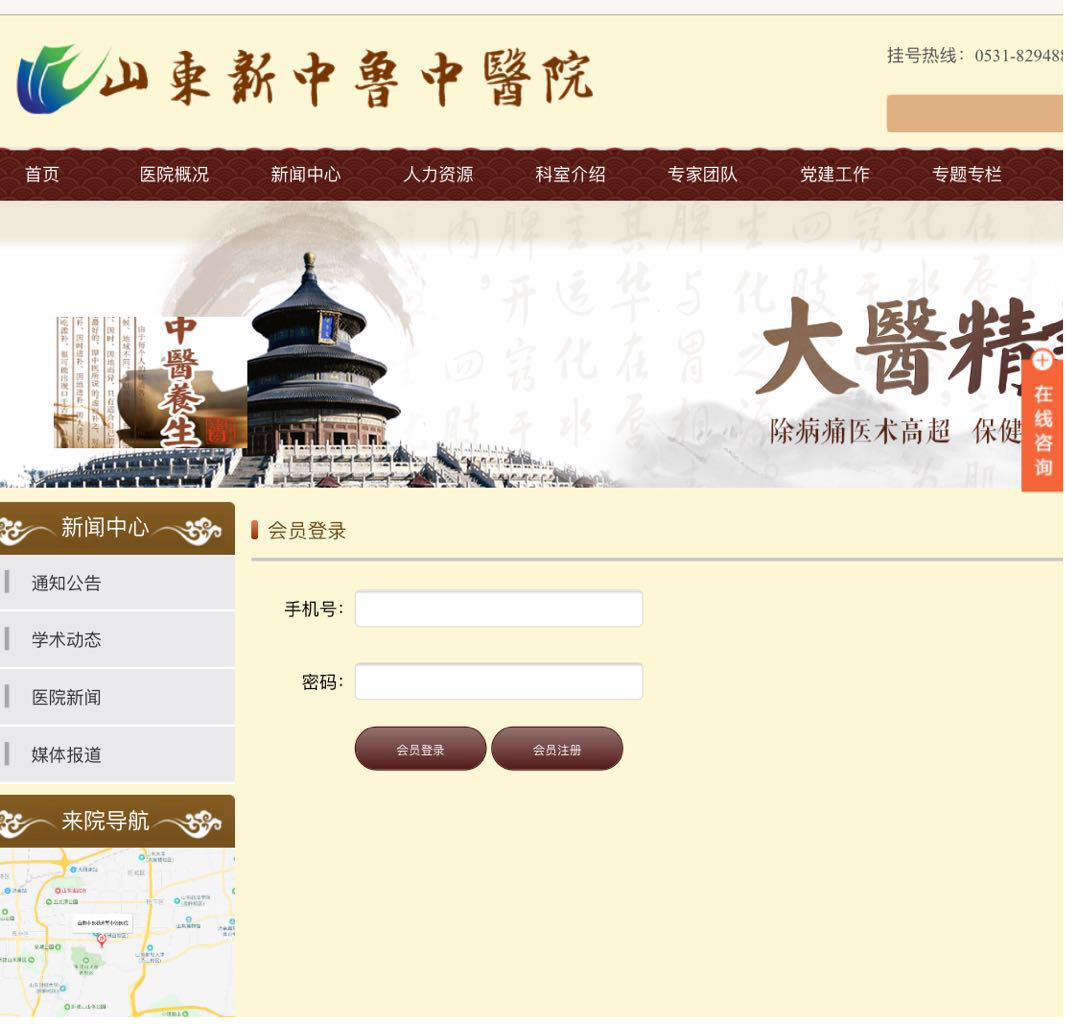The width and height of the screenshot is (1065, 1024).
Task: Select 媒体报道 from the sidebar list
Action: click(x=66, y=755)
